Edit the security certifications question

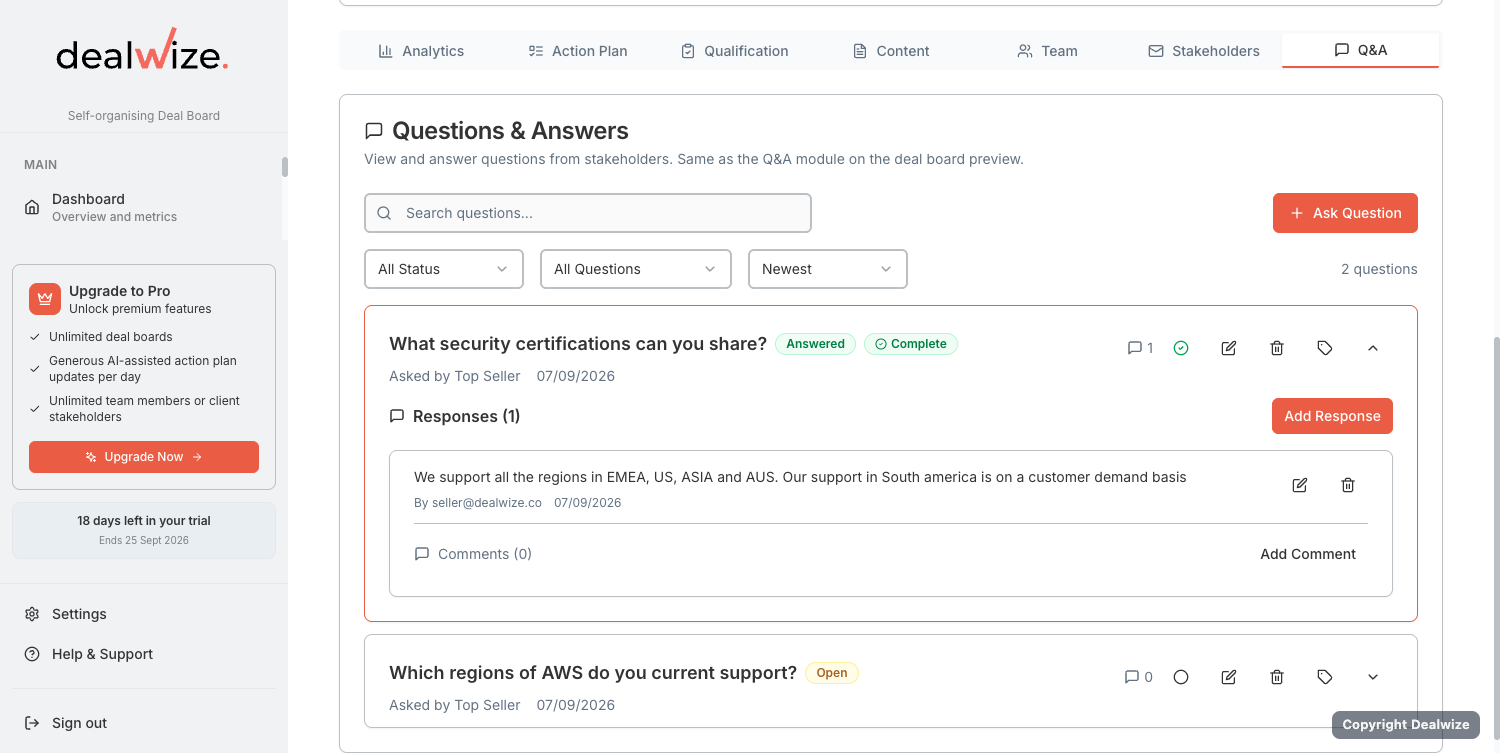point(1229,348)
